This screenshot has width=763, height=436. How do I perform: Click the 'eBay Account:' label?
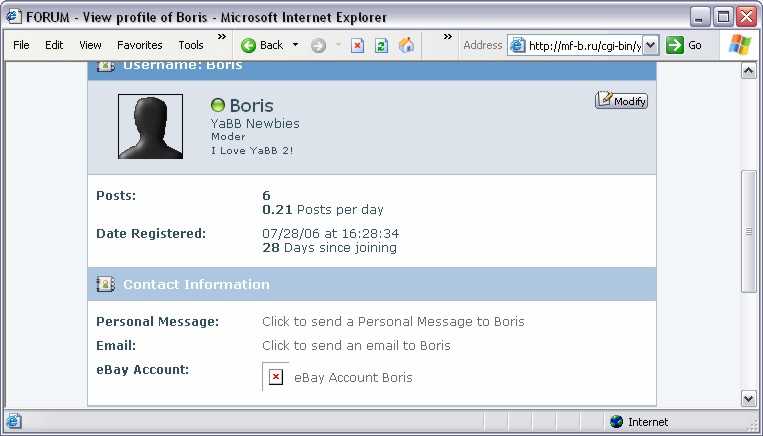[143, 369]
